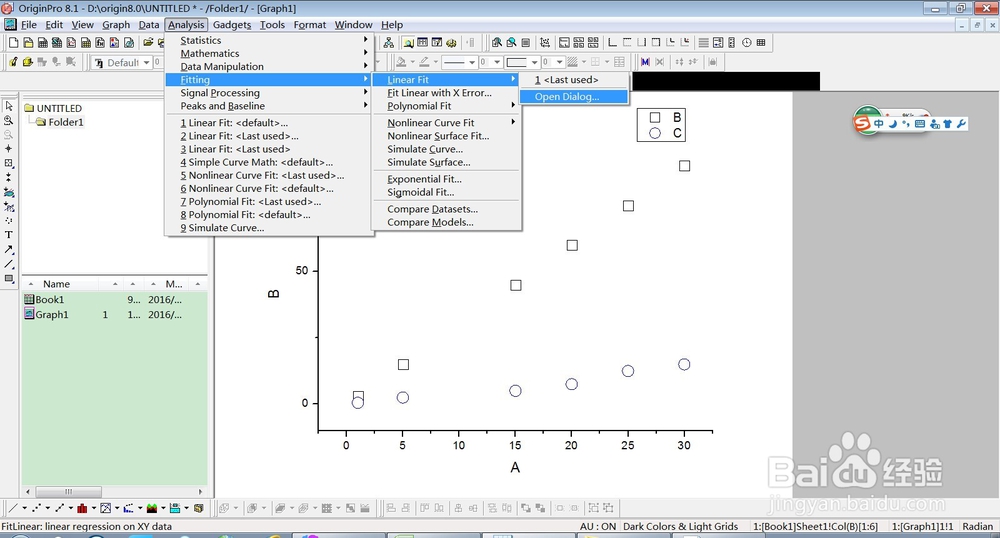Select Graph1 in project list

(52, 314)
